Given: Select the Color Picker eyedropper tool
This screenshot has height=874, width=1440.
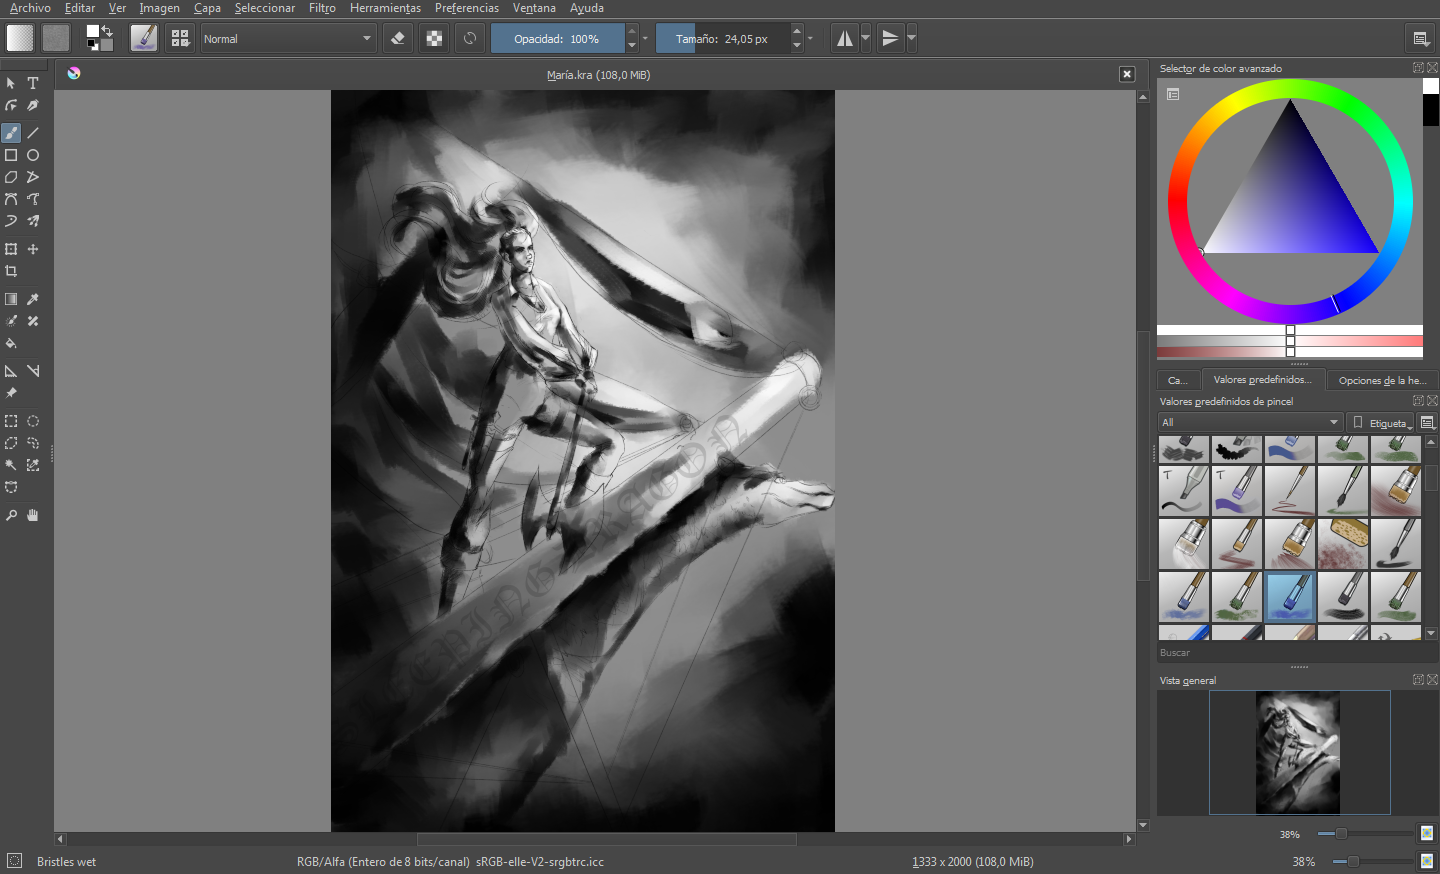Looking at the screenshot, I should pyautogui.click(x=33, y=299).
